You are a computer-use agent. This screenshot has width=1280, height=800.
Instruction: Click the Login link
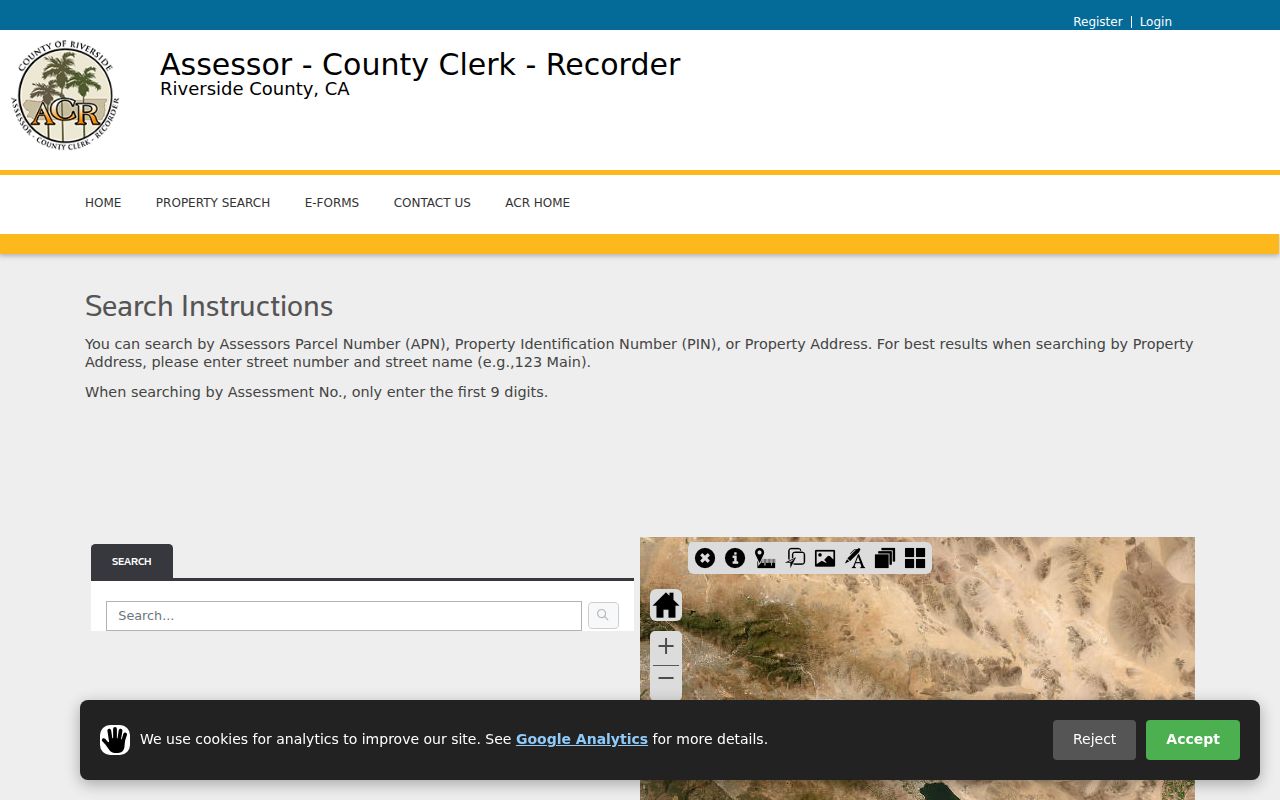click(x=1156, y=22)
